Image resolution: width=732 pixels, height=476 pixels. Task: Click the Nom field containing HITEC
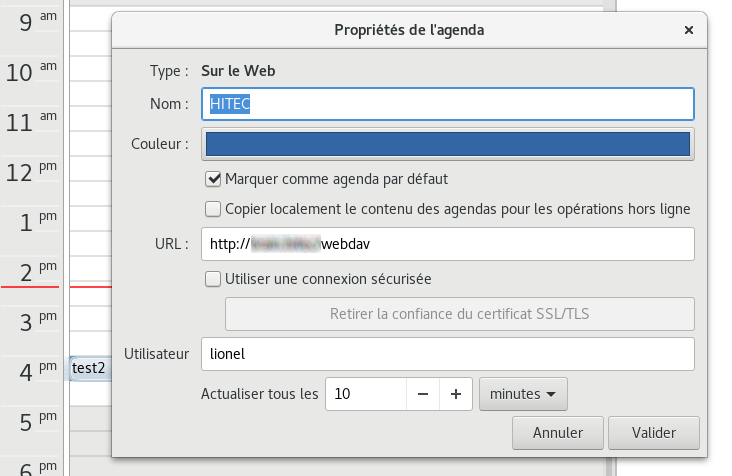pos(447,104)
